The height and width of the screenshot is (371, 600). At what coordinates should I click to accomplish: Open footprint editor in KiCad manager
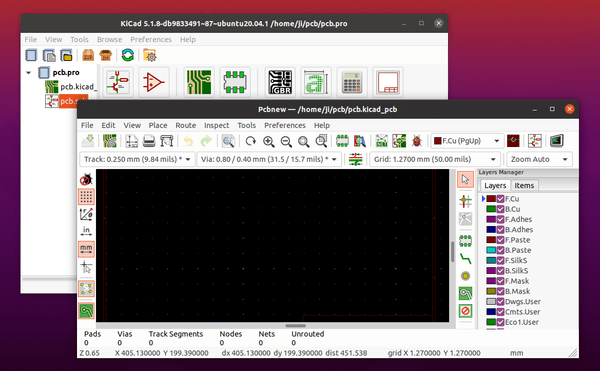pos(235,82)
